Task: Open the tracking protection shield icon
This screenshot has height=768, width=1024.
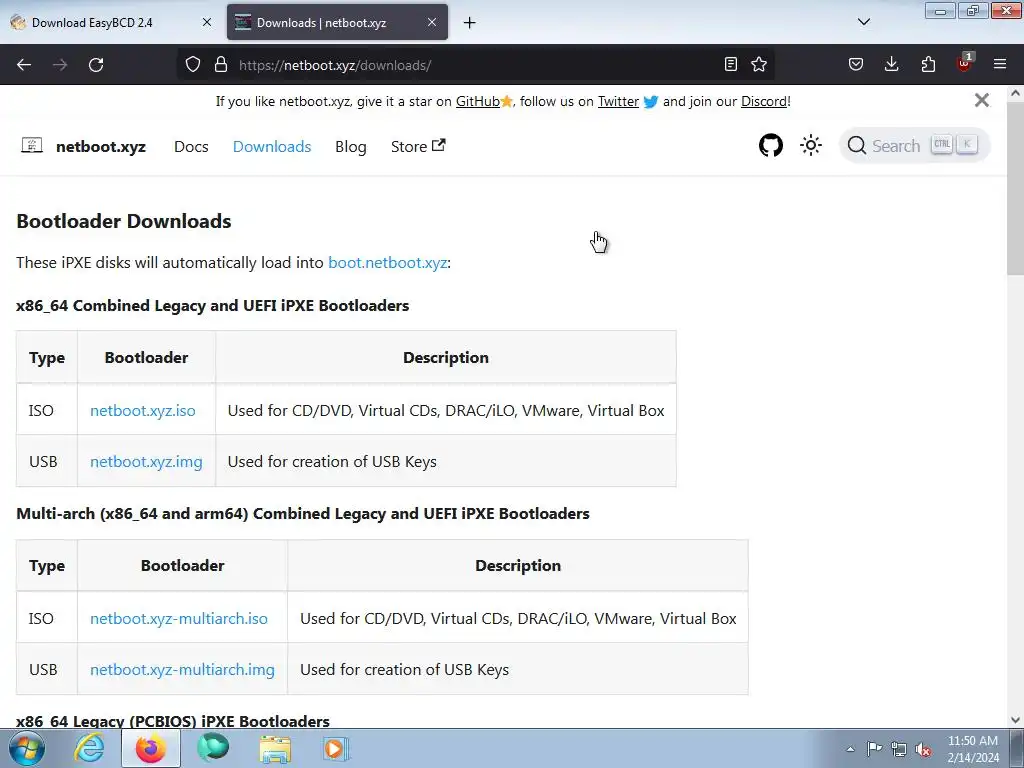Action: 193,64
